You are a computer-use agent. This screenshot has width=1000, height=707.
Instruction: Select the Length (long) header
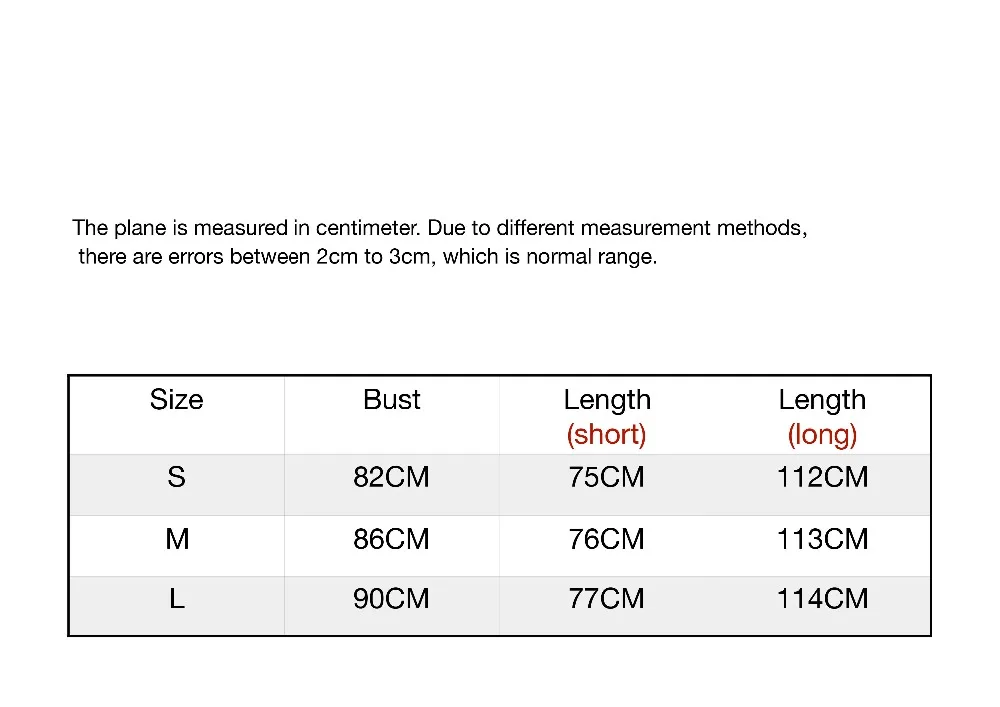(822, 417)
